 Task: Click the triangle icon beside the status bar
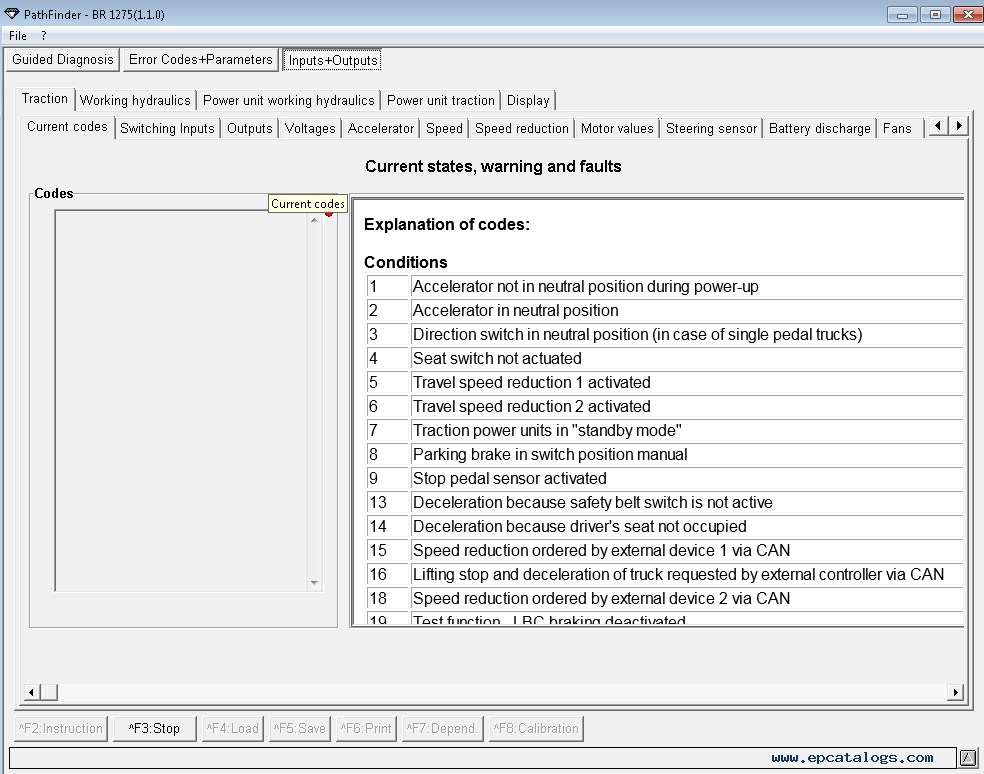(x=968, y=757)
